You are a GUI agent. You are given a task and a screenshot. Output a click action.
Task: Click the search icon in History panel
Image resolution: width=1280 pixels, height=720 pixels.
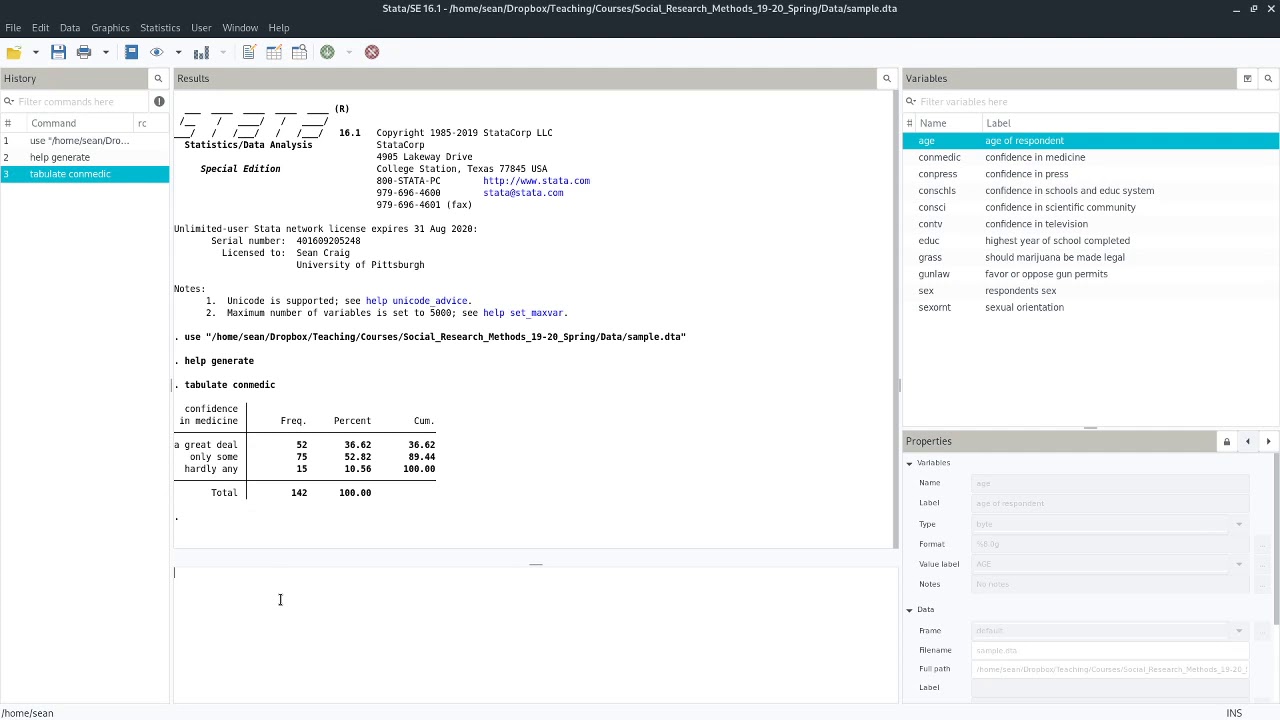pos(158,78)
